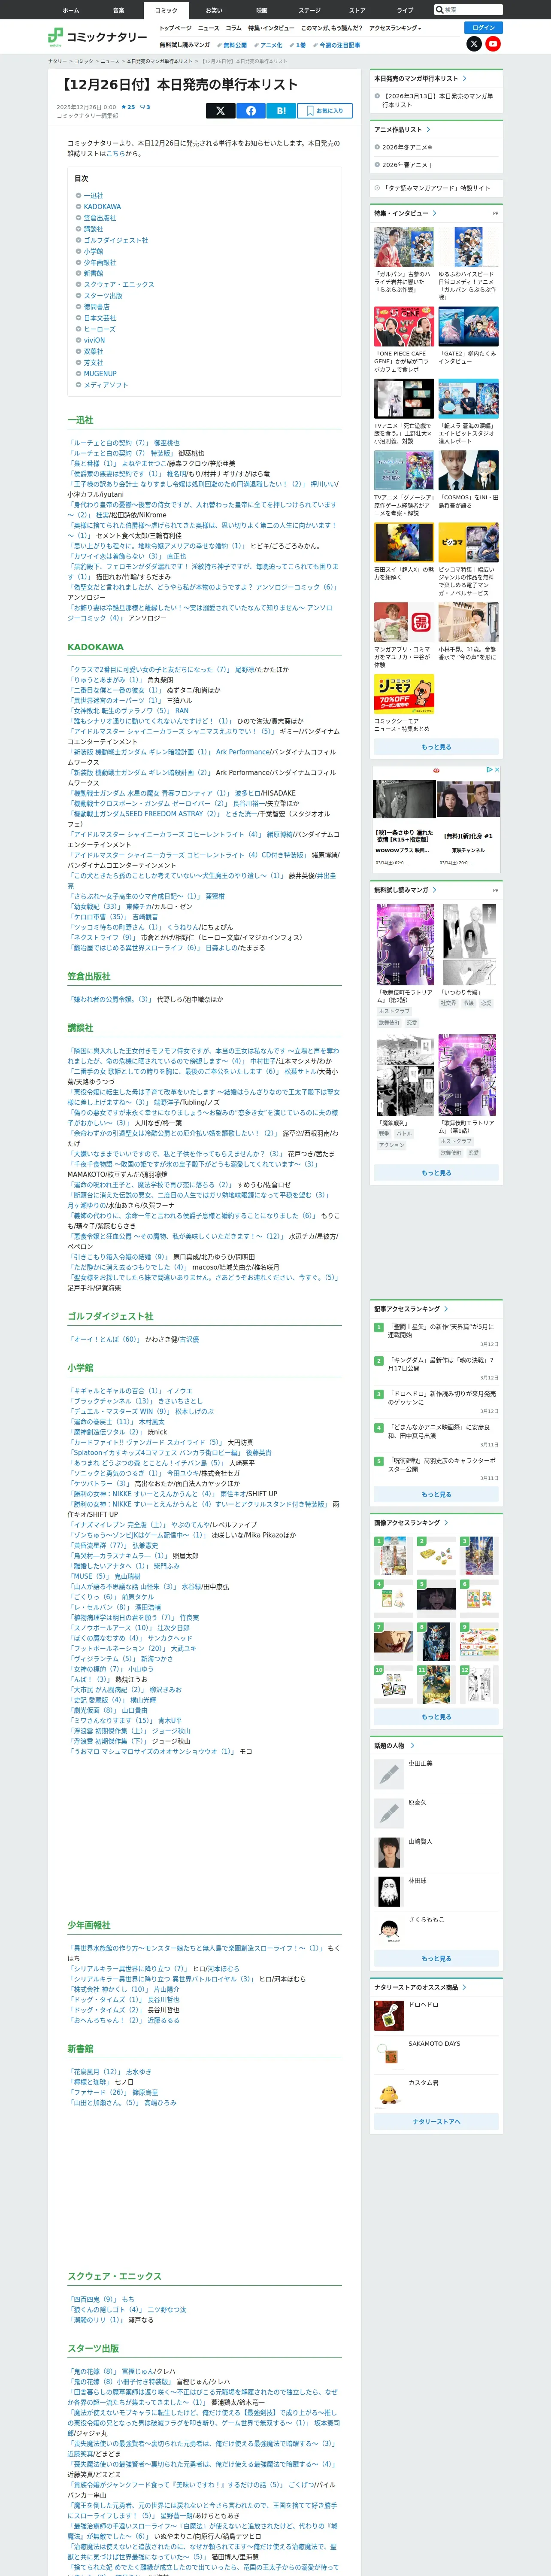Viewport: 551px width, 2576px height.
Task: Expand 話題の人物 chevron
Action: click(412, 1746)
